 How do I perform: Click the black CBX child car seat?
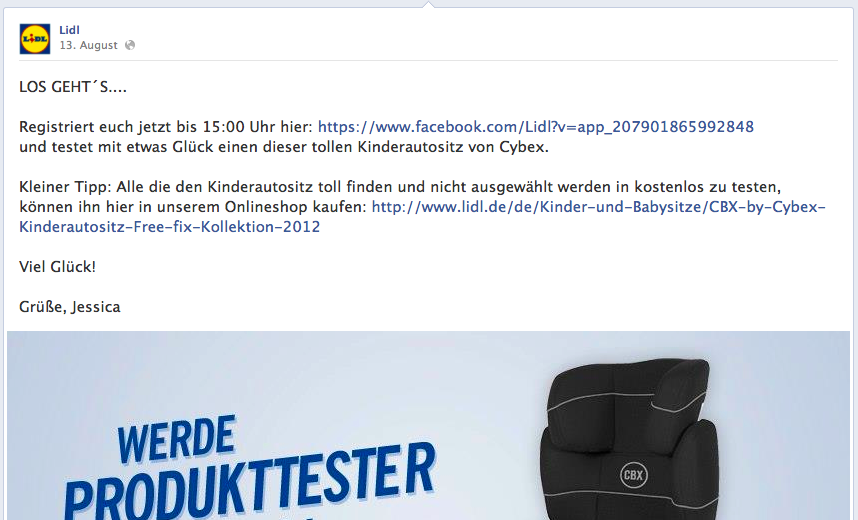coord(629,439)
